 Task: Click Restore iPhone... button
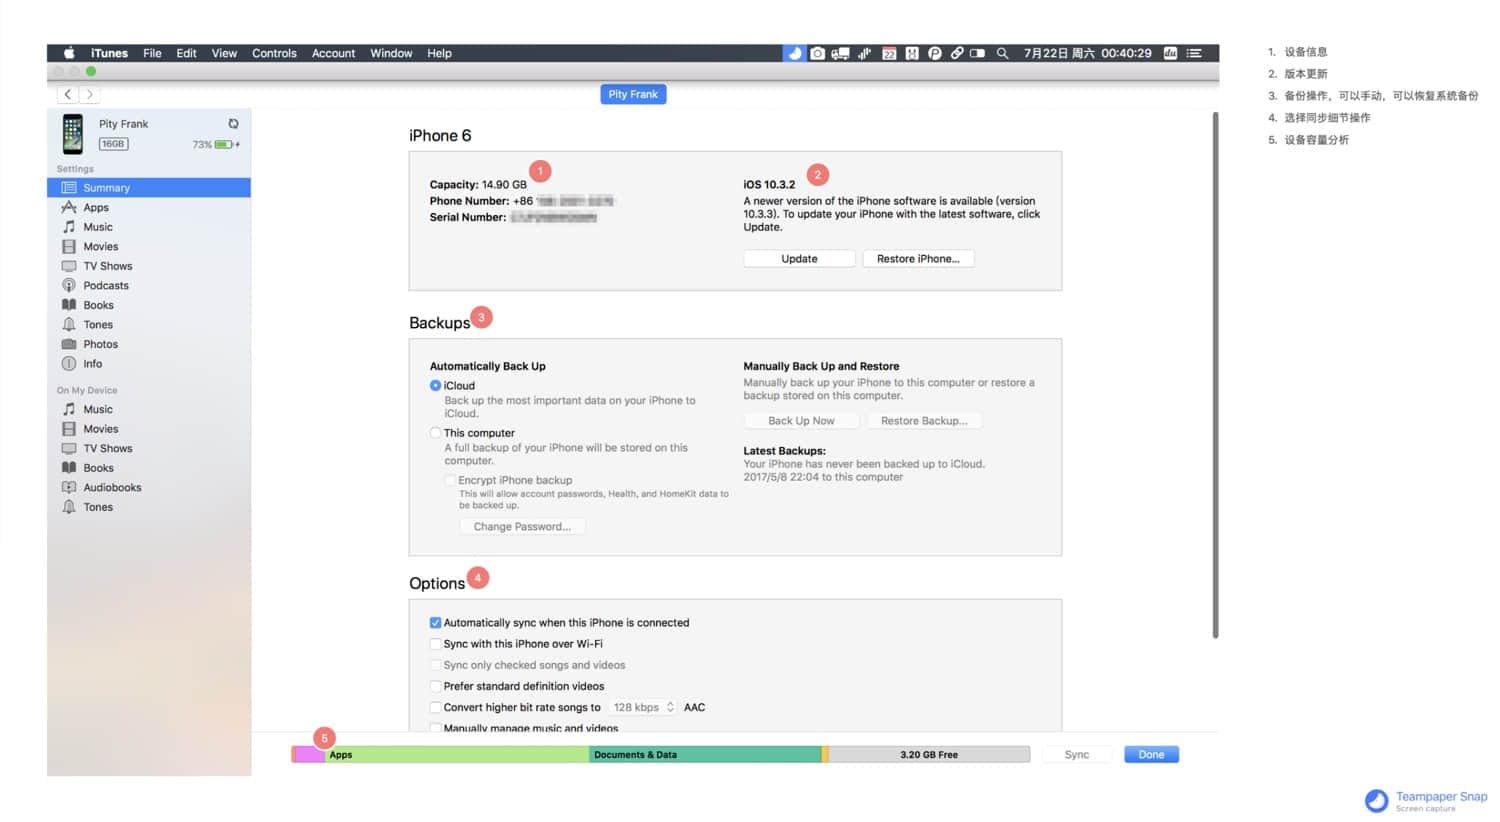pyautogui.click(x=918, y=259)
